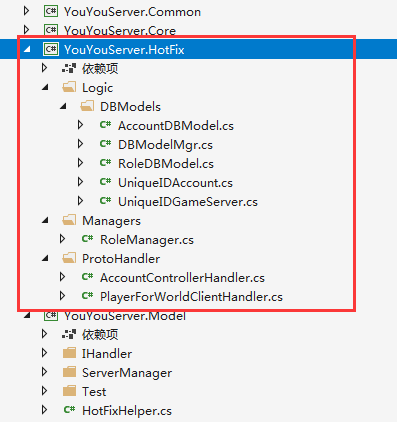Click the Test folder icon
Viewport: 397px width, 422px height.
click(69, 391)
